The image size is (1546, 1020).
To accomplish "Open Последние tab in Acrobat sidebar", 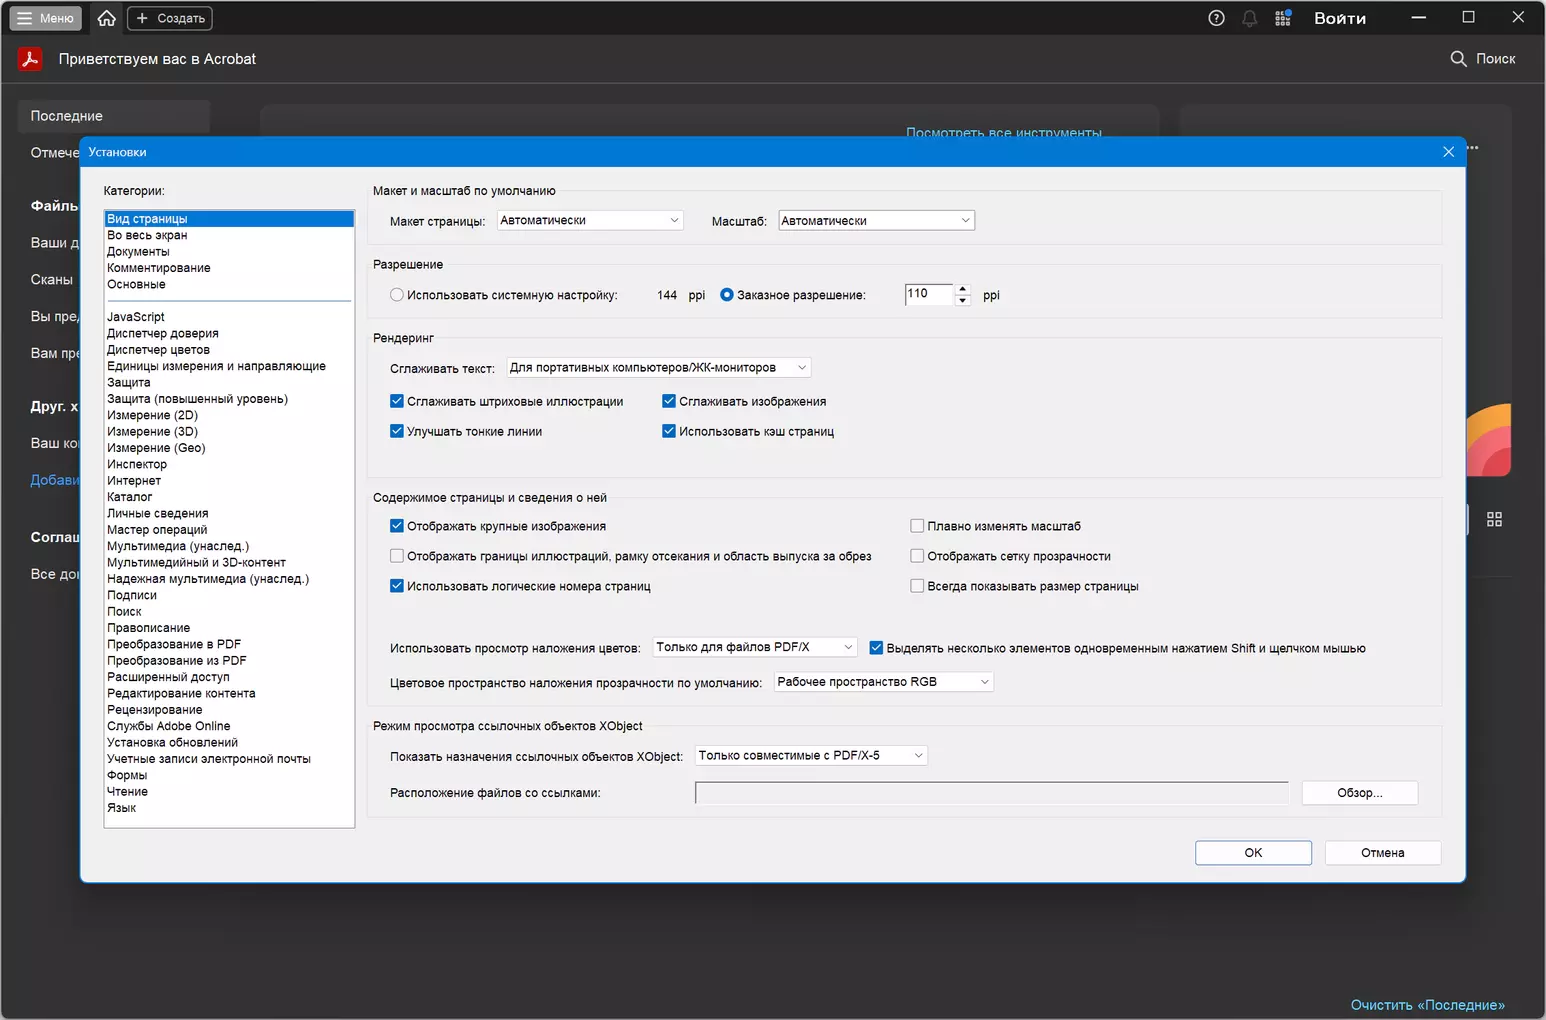I will 114,116.
